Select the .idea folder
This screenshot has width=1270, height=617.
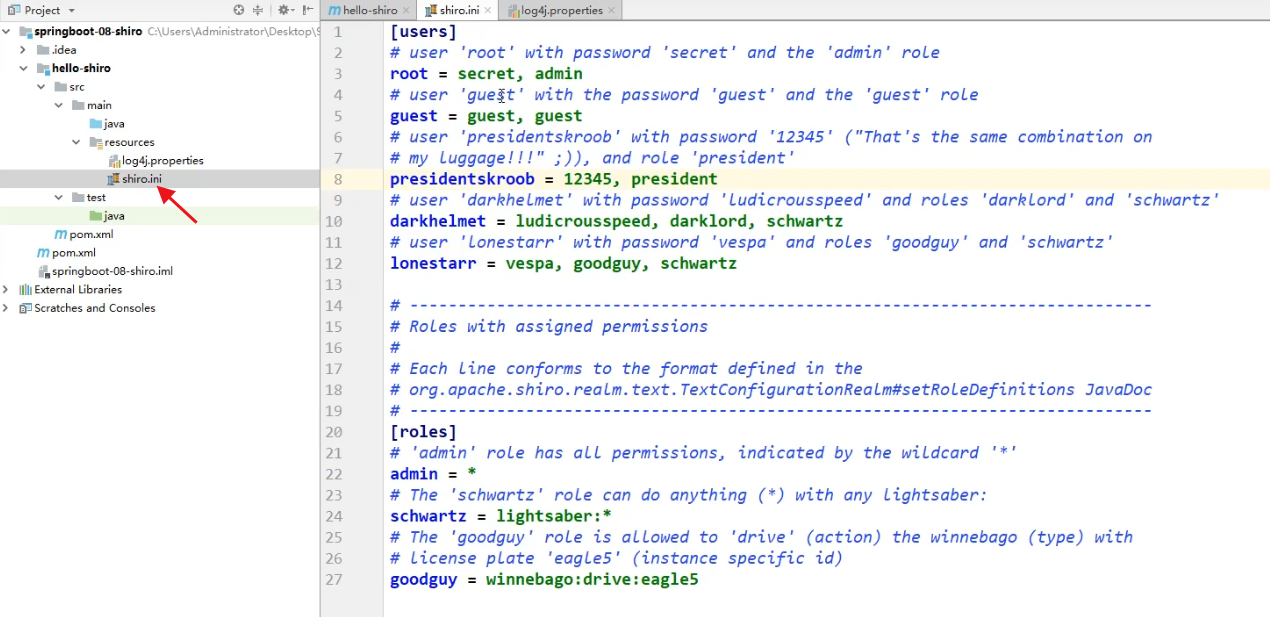[64, 50]
